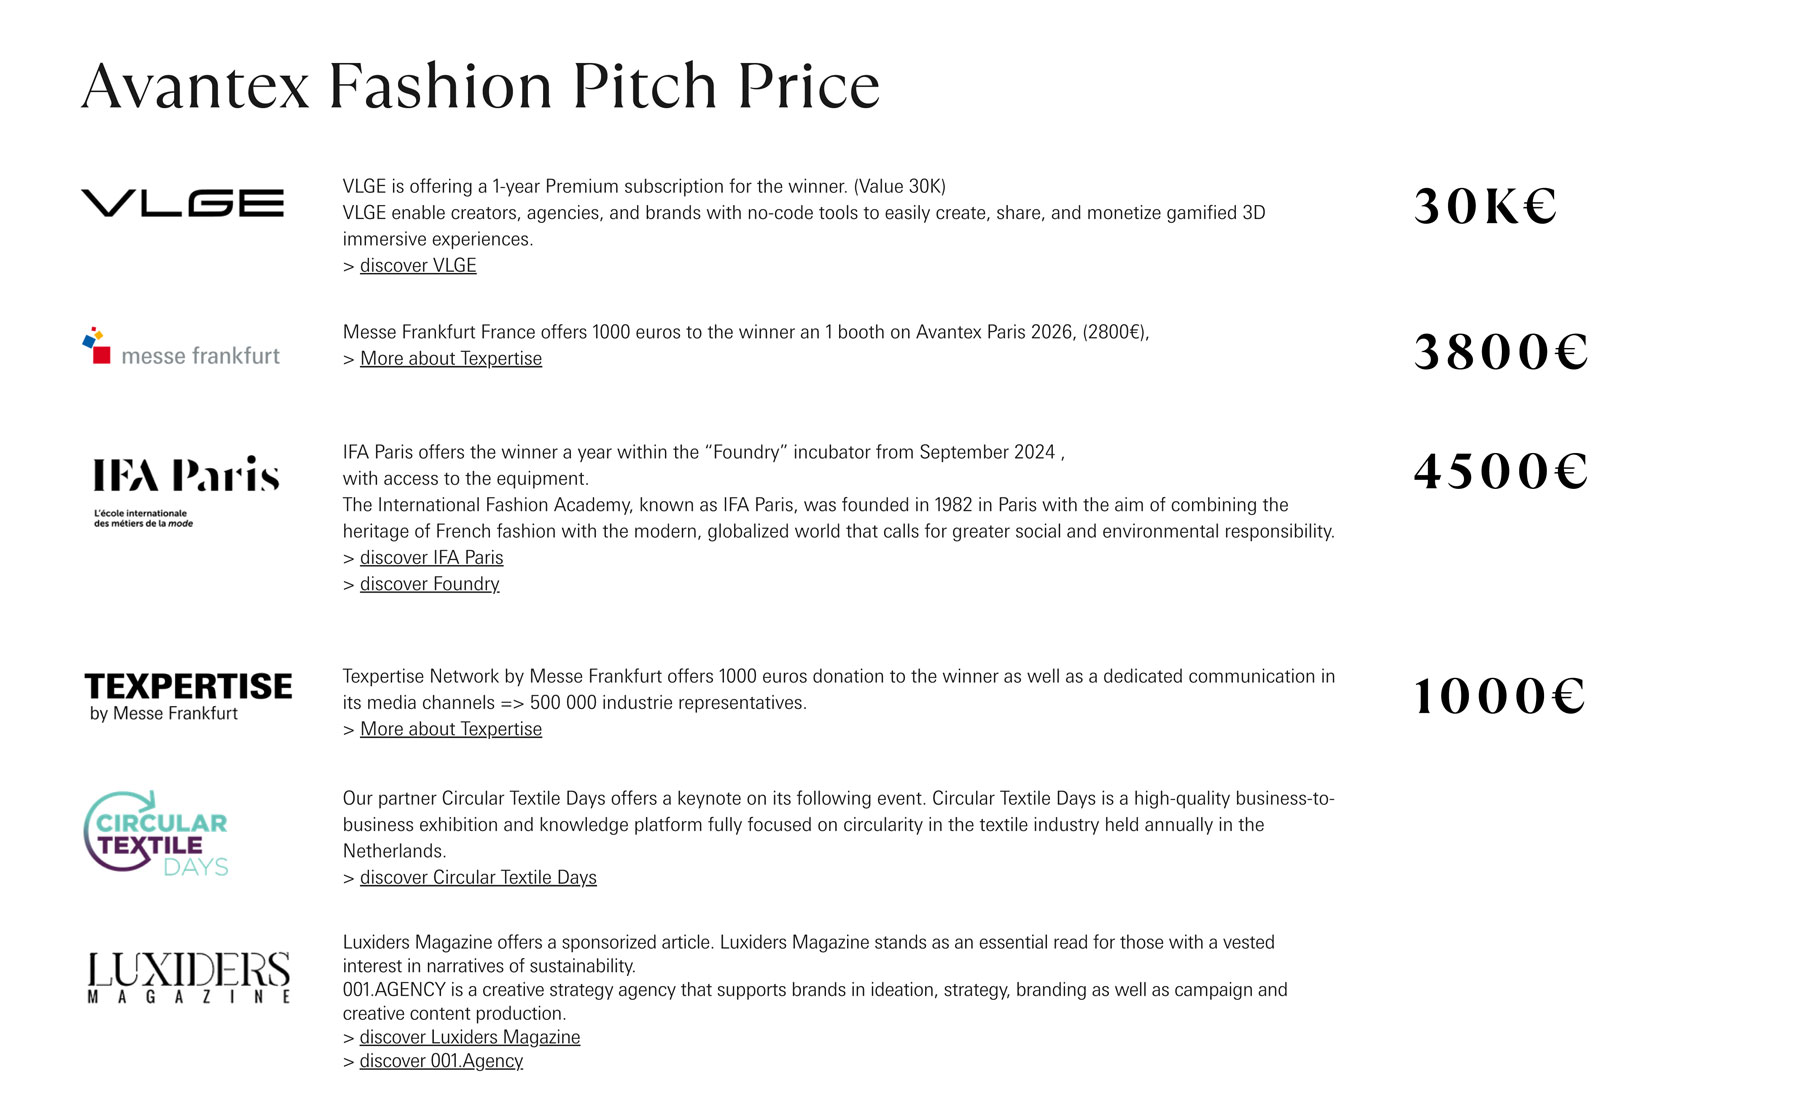Visit the discover Circular Textile Days link
Image resolution: width=1800 pixels, height=1105 pixels.
pyautogui.click(x=478, y=877)
